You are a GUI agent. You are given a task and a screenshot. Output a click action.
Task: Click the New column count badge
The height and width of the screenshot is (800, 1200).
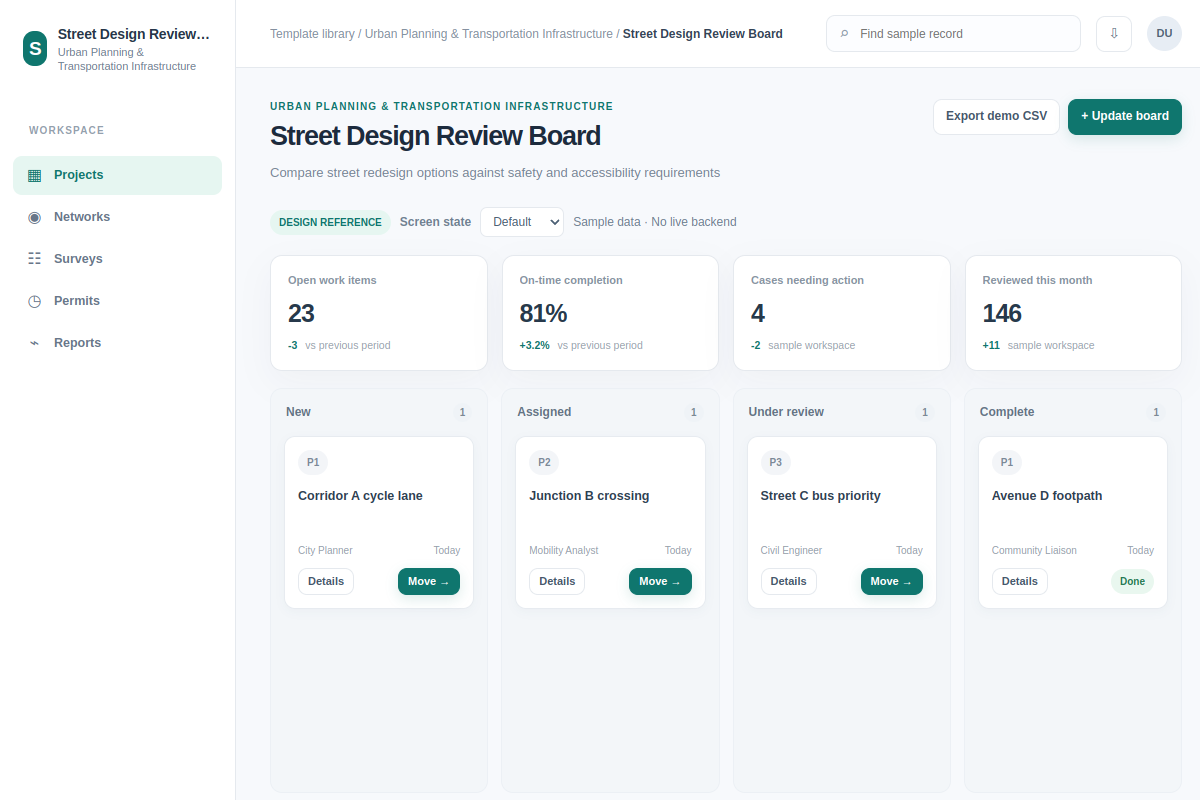pos(462,412)
